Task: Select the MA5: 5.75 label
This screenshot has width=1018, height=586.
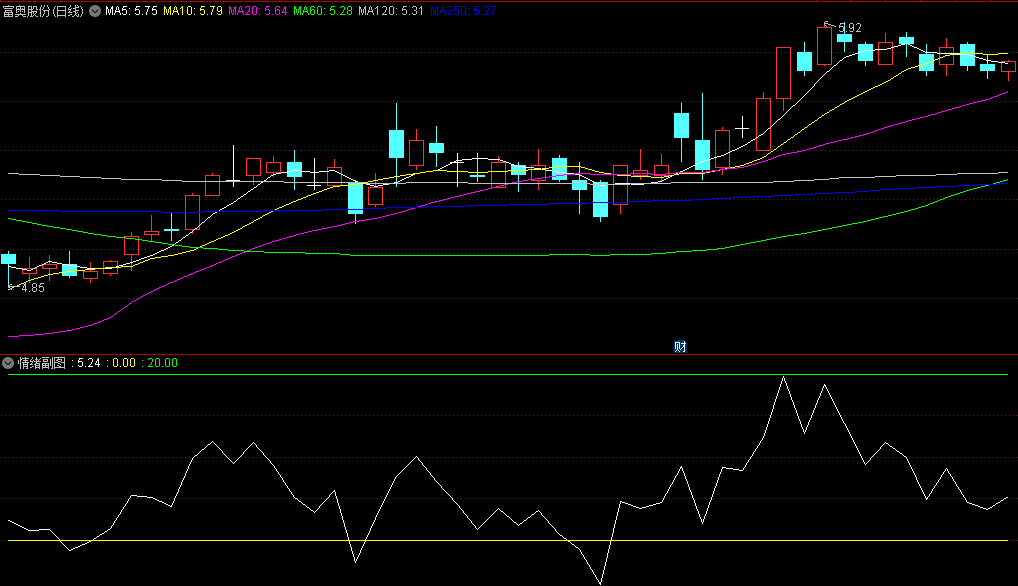Action: pyautogui.click(x=131, y=11)
